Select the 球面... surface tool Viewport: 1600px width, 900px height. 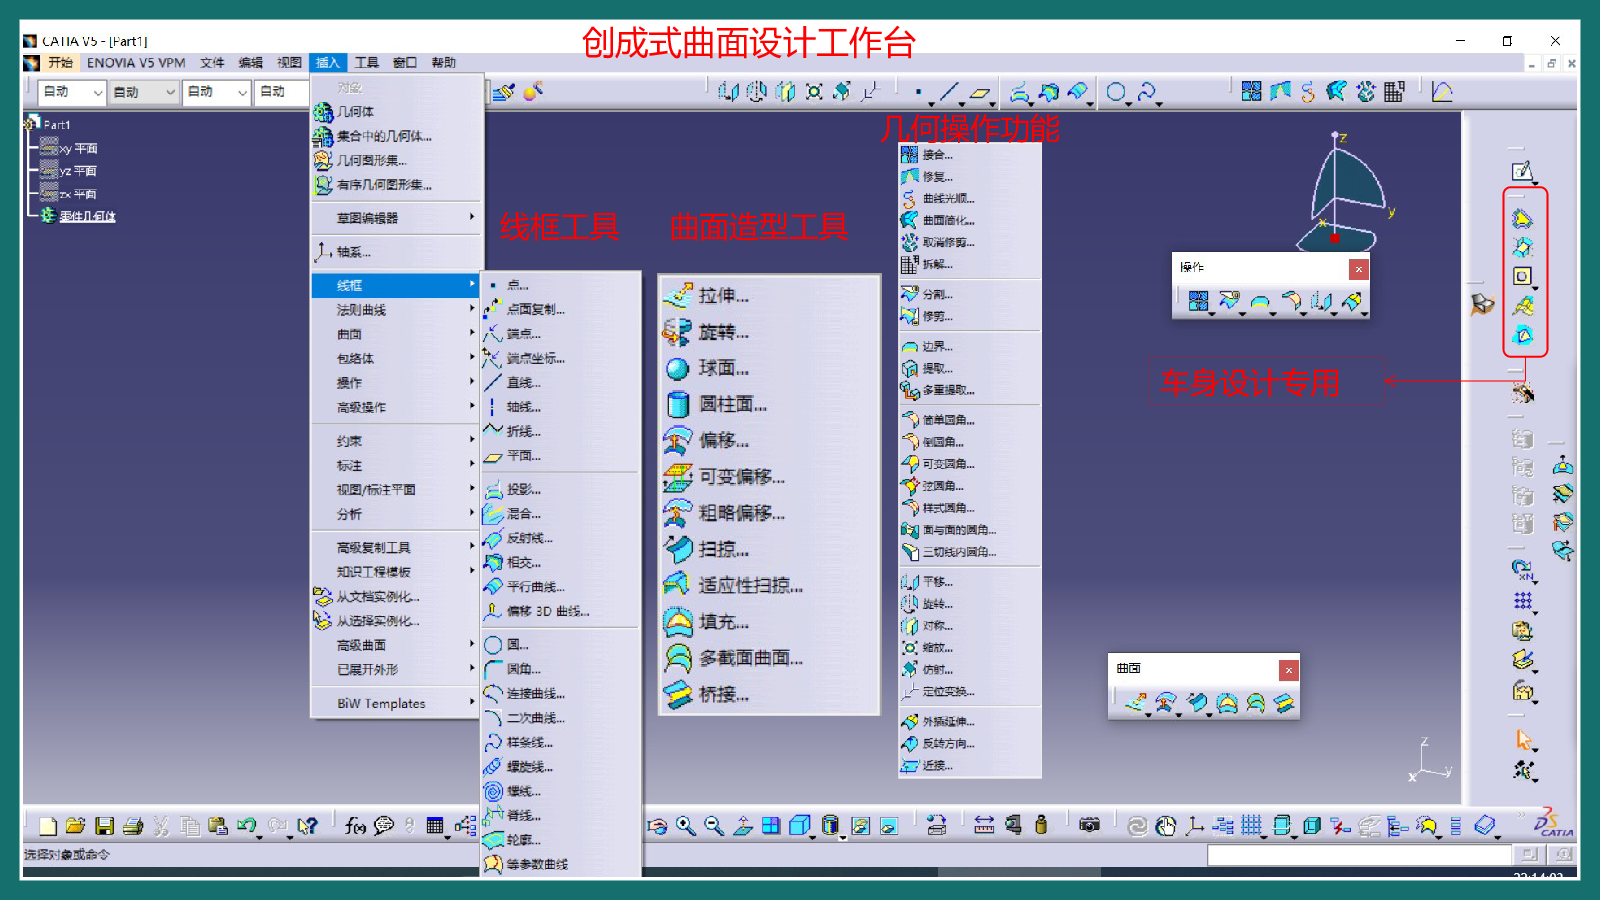click(x=768, y=369)
